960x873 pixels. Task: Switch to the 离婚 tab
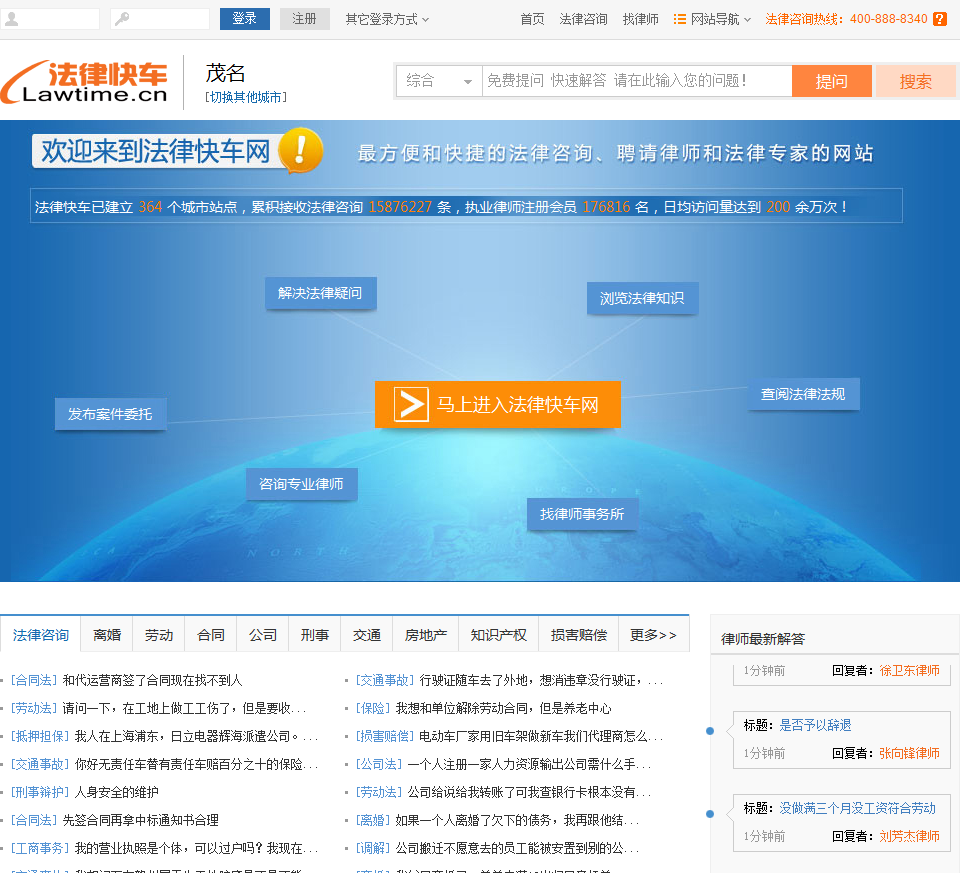107,635
